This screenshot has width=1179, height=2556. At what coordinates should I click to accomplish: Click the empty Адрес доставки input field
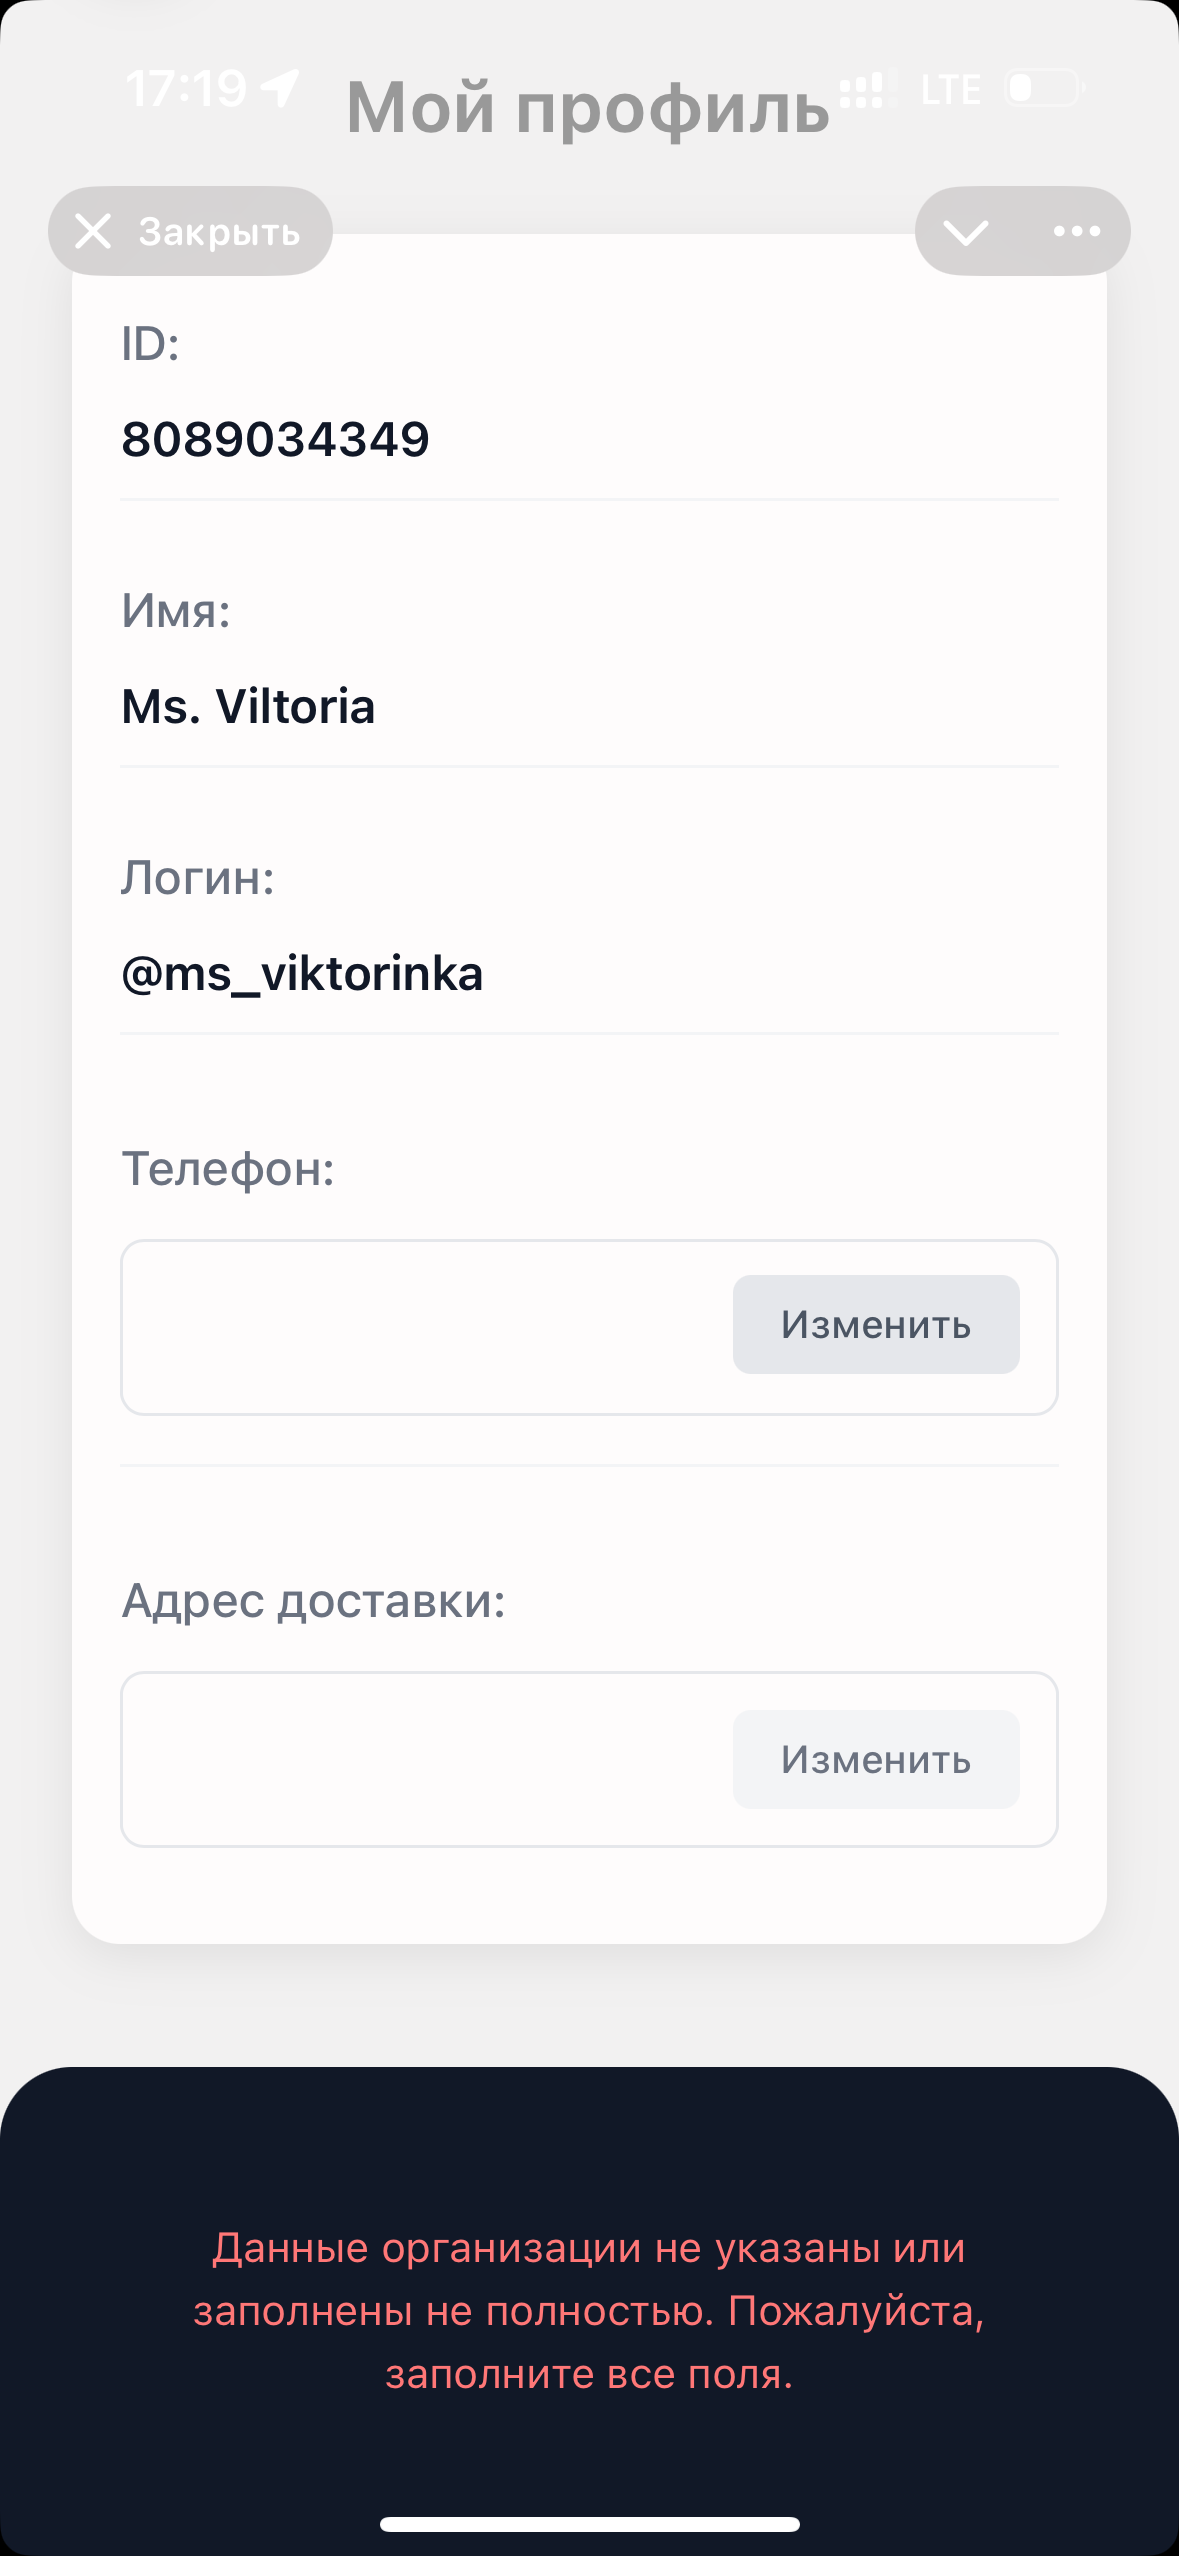400,1760
